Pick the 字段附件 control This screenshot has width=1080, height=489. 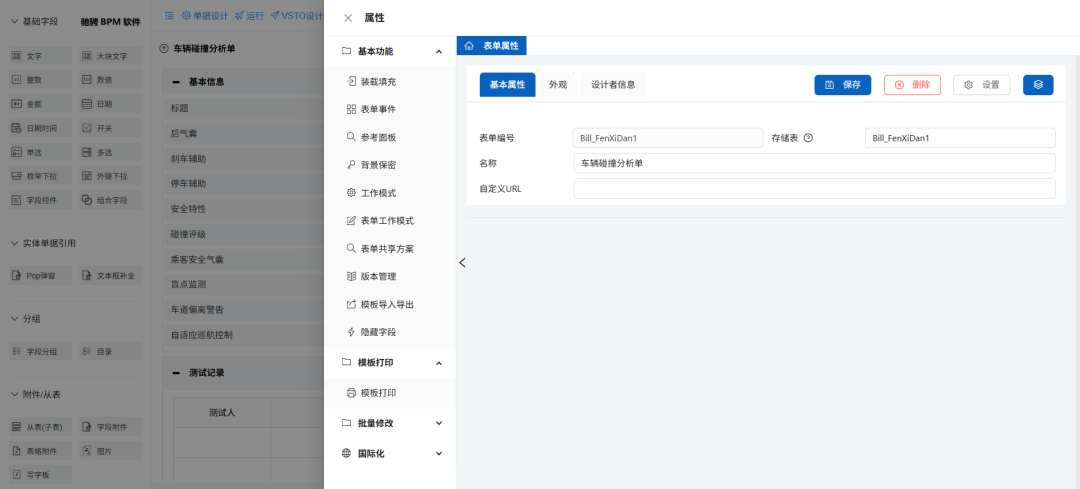(110, 427)
